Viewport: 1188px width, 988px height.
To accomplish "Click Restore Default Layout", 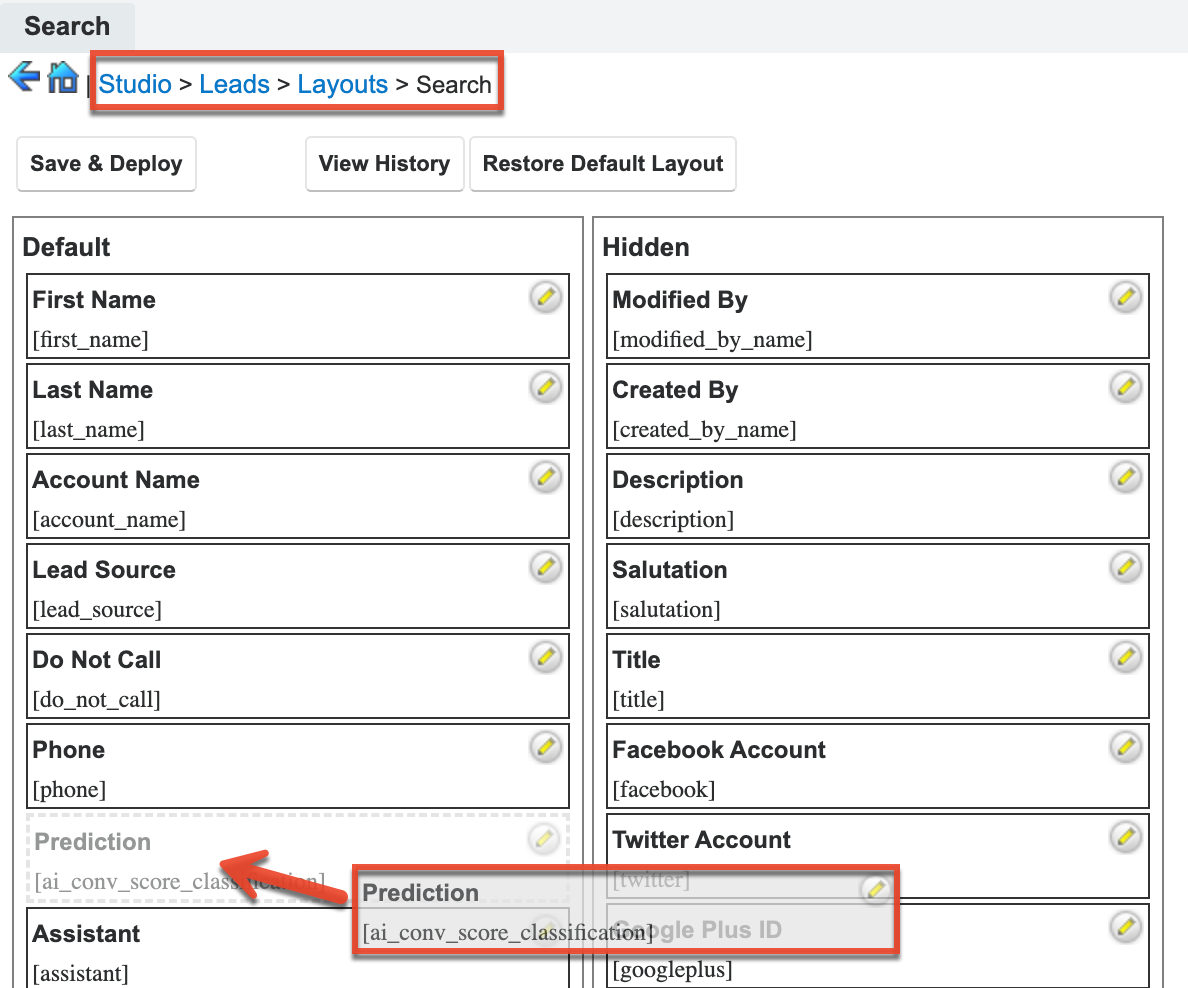I will click(x=603, y=163).
